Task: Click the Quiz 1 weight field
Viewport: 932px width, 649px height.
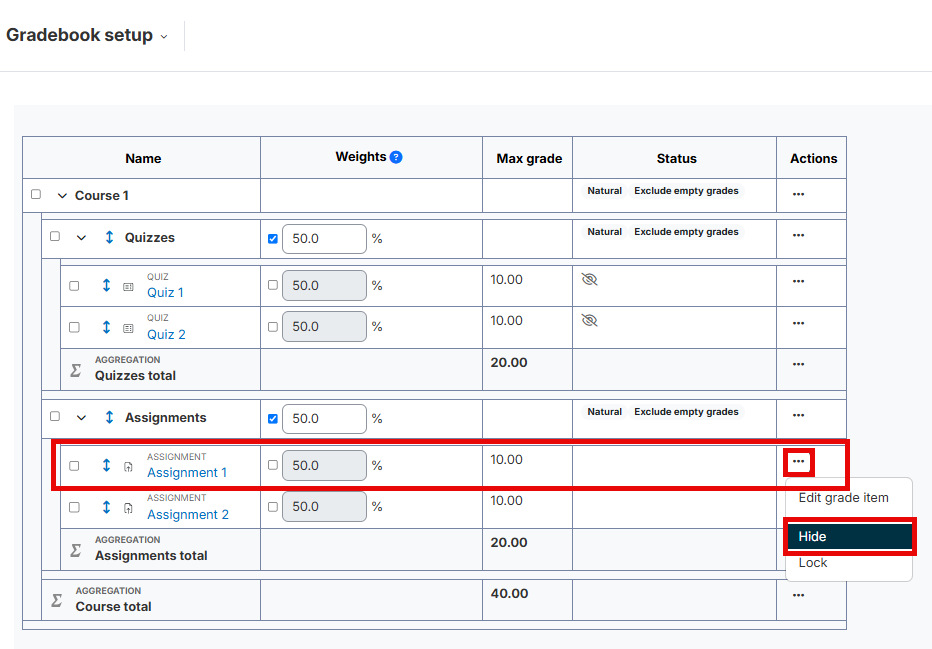Action: (325, 285)
